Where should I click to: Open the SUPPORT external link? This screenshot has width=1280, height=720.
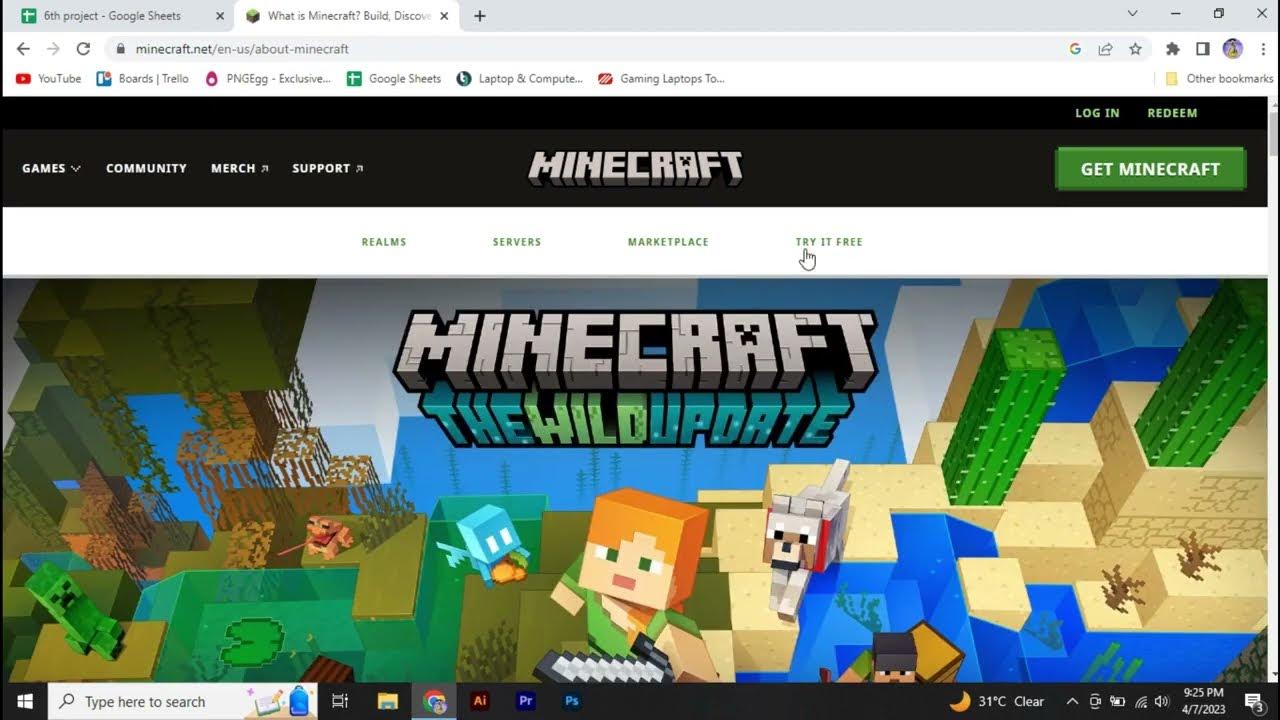328,168
